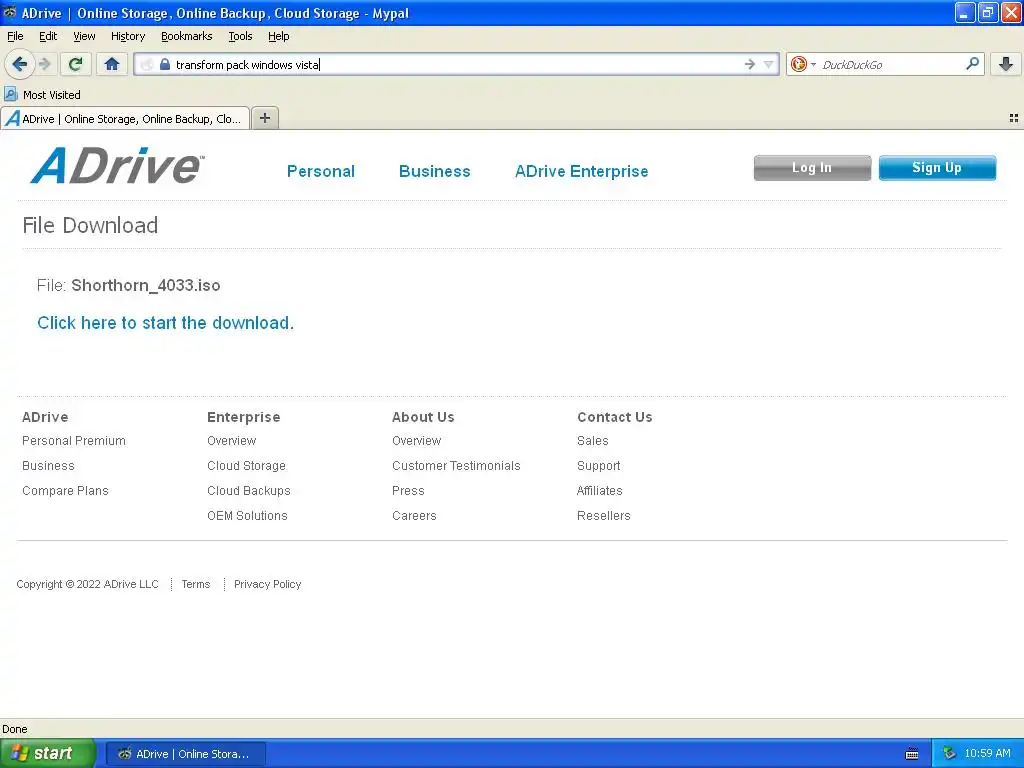Click the 10:59 AM clock
Viewport: 1024px width, 768px height.
(x=987, y=754)
